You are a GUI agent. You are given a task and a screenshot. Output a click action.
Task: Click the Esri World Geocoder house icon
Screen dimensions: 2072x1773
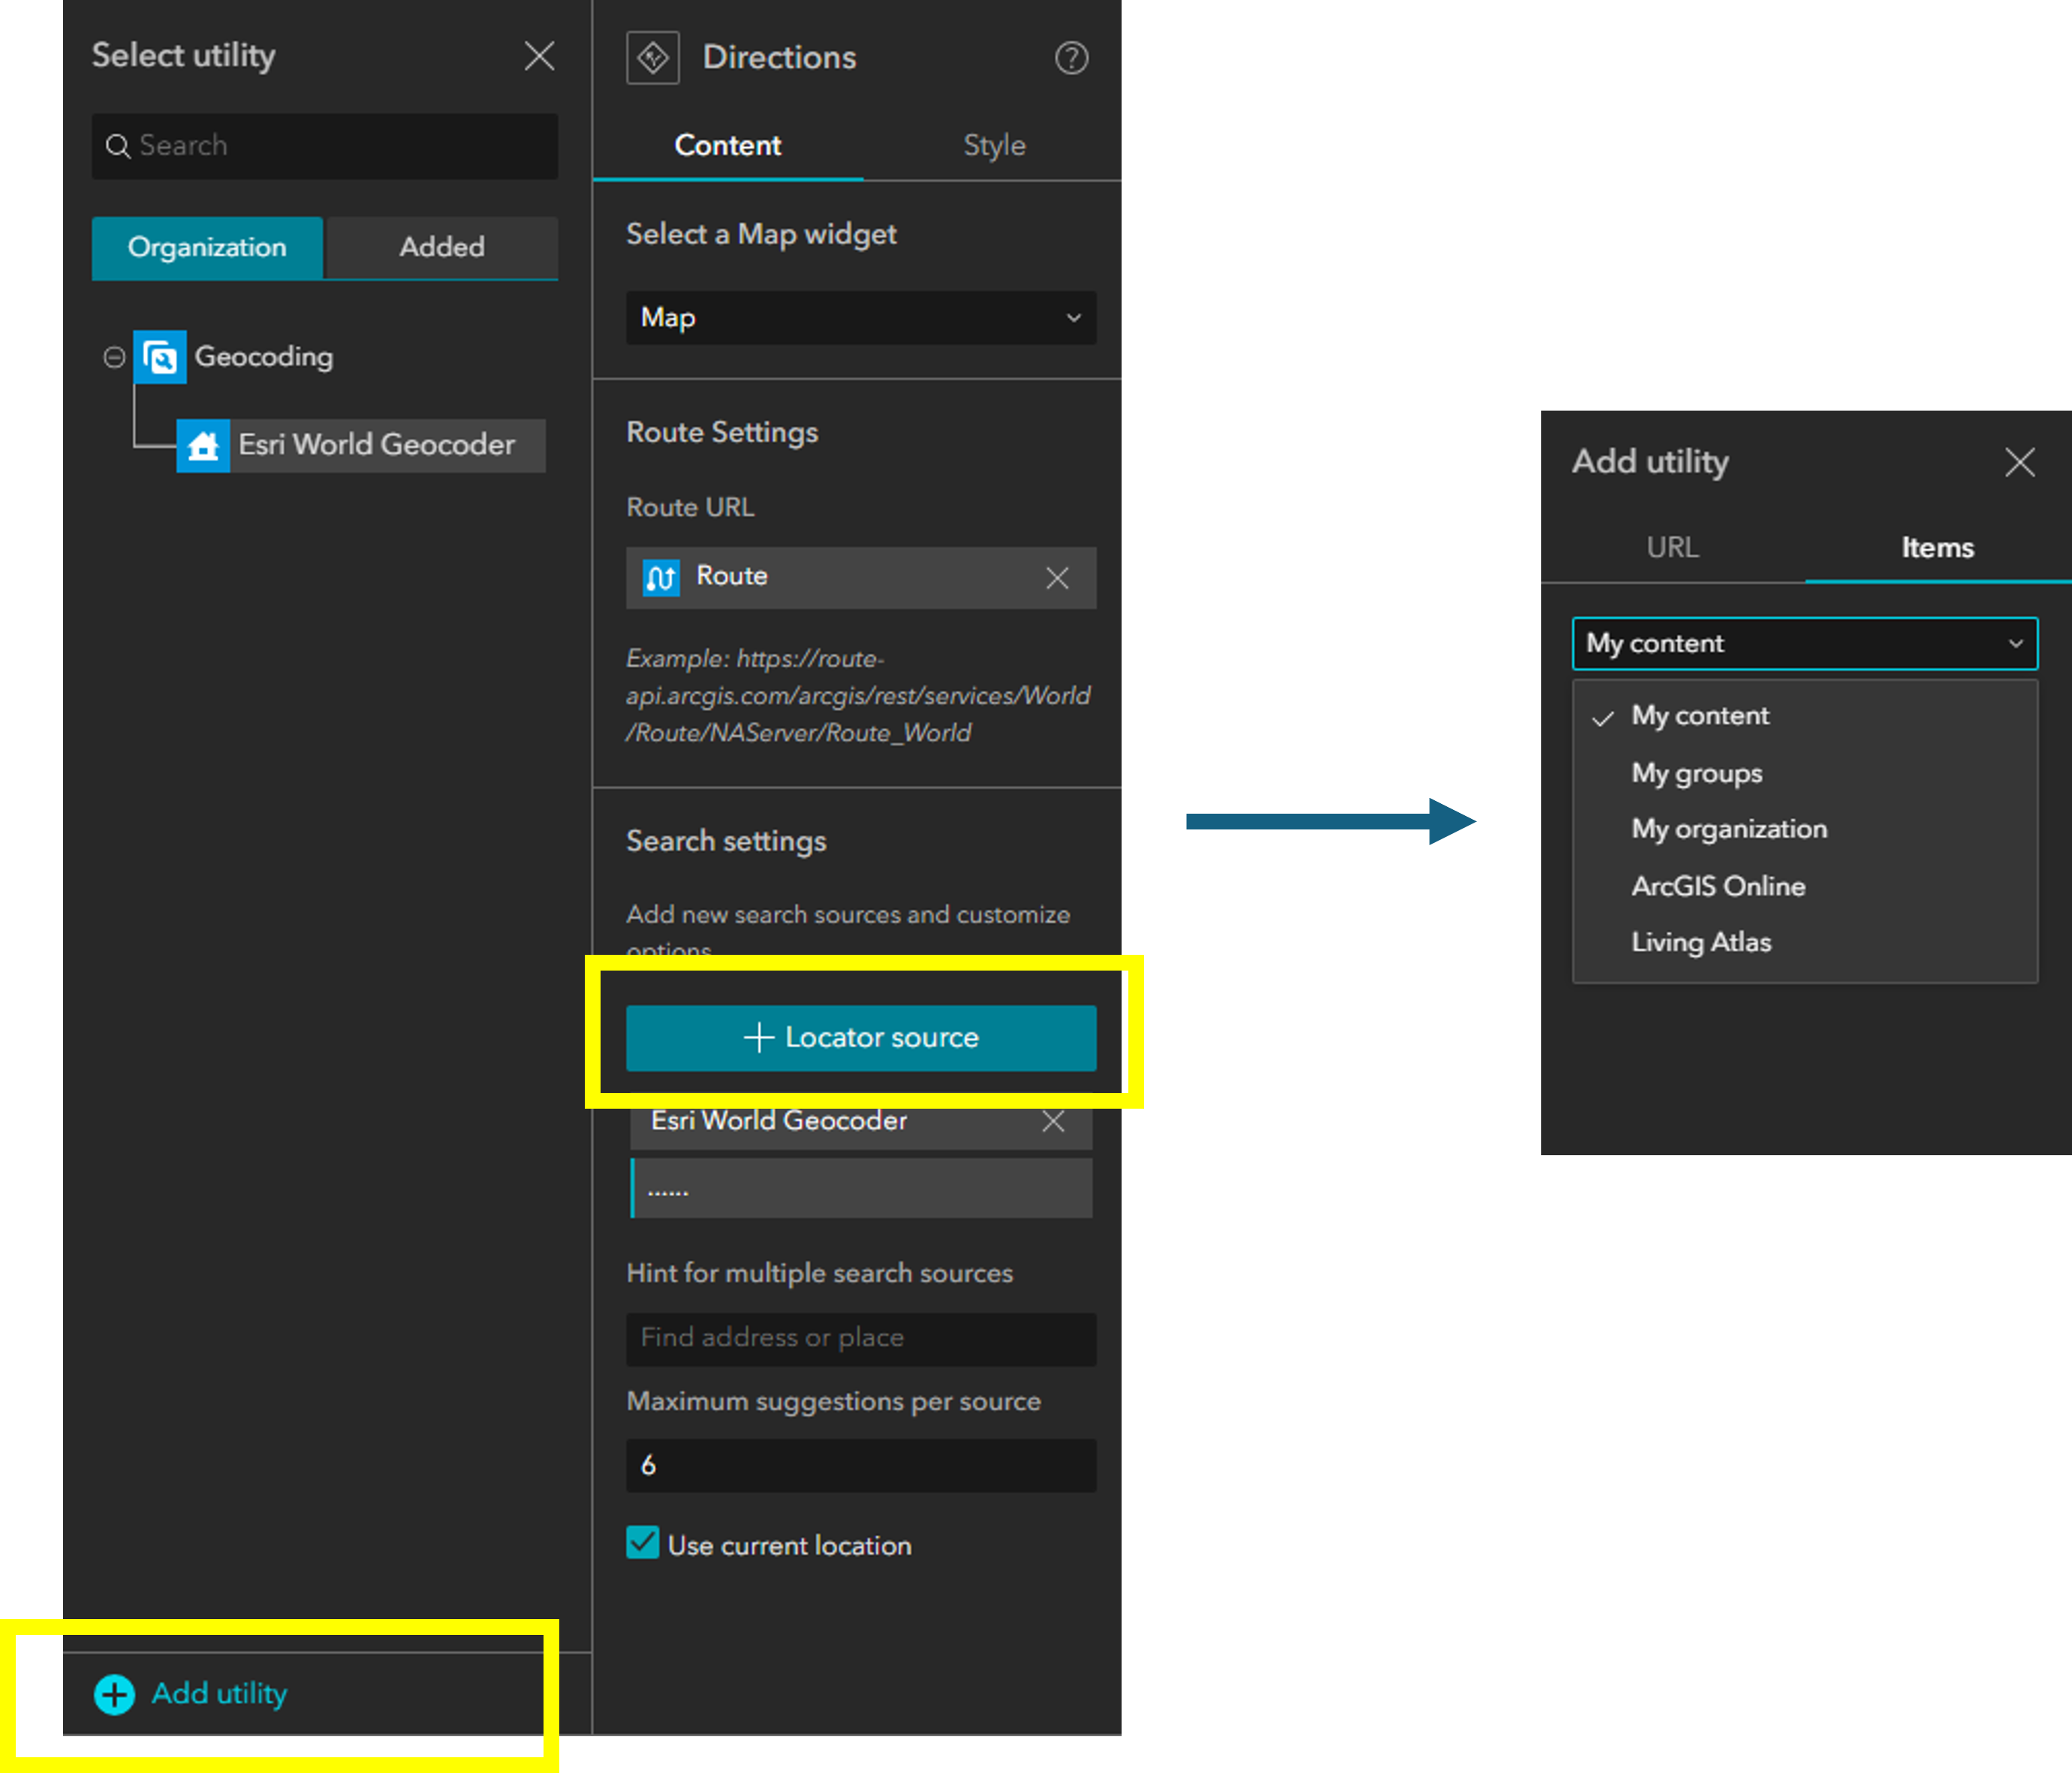pyautogui.click(x=203, y=445)
